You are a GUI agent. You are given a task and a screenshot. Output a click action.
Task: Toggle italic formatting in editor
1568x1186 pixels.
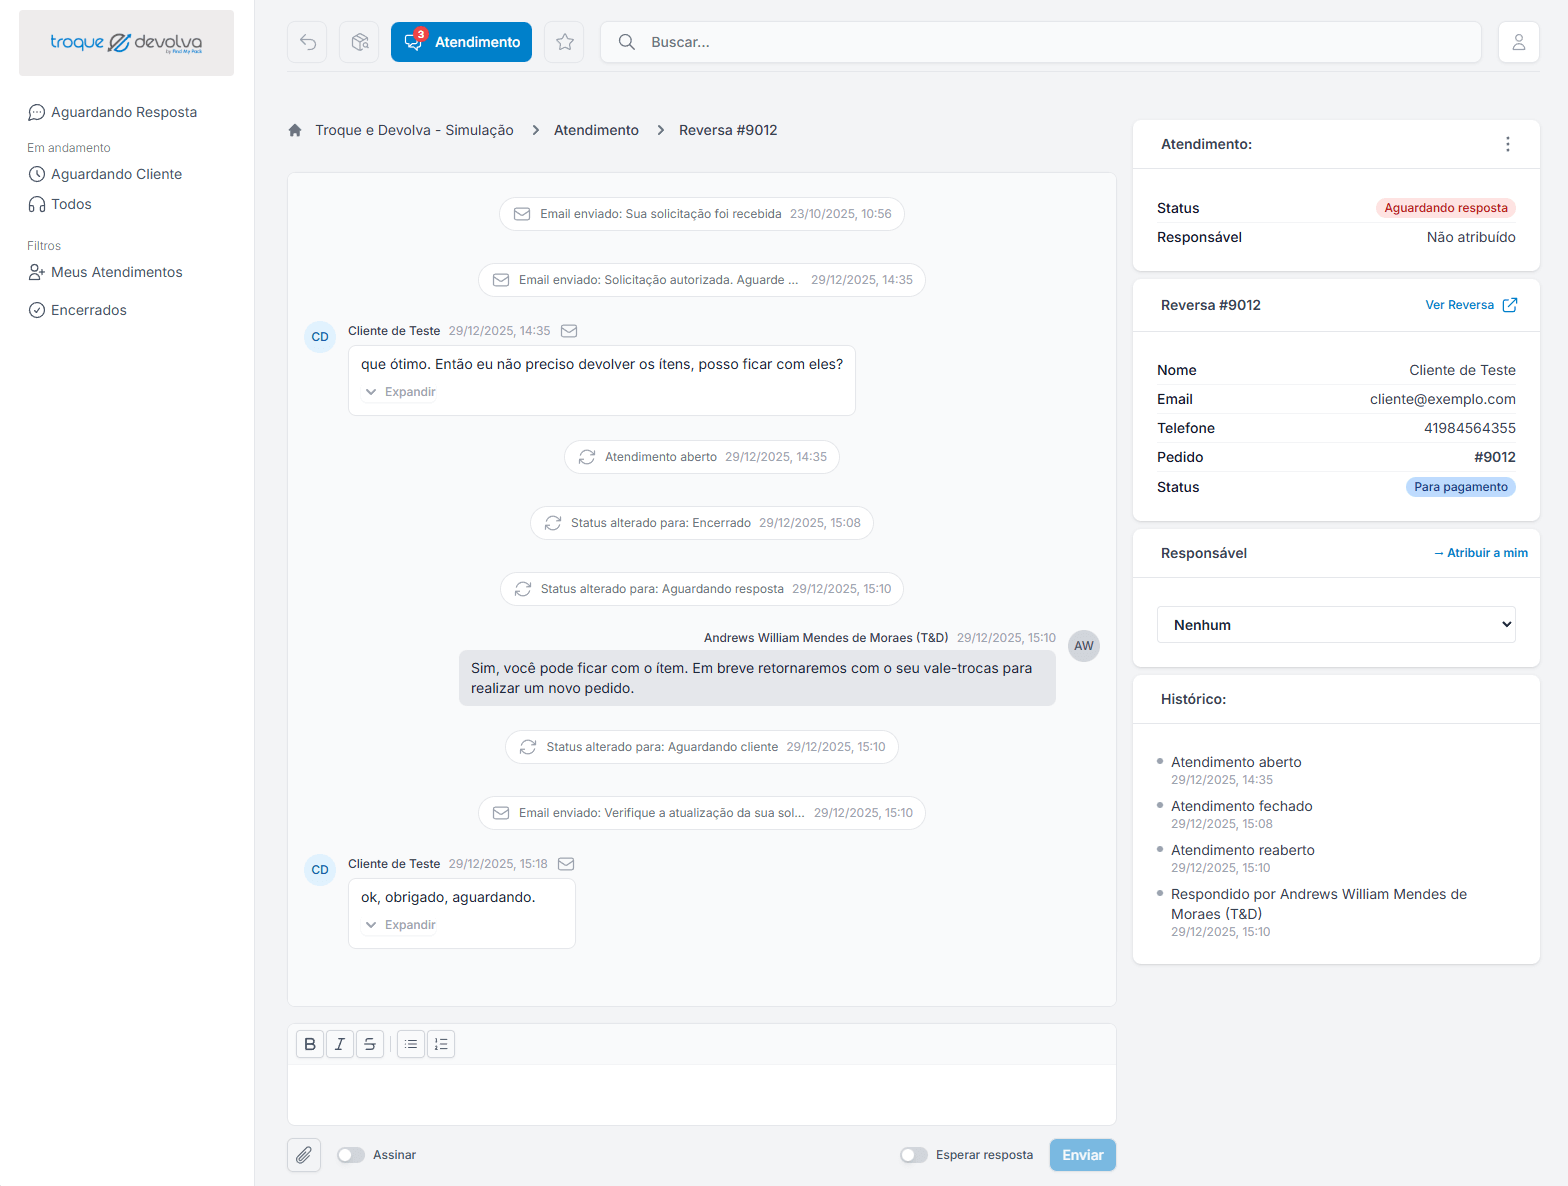[x=340, y=1044]
